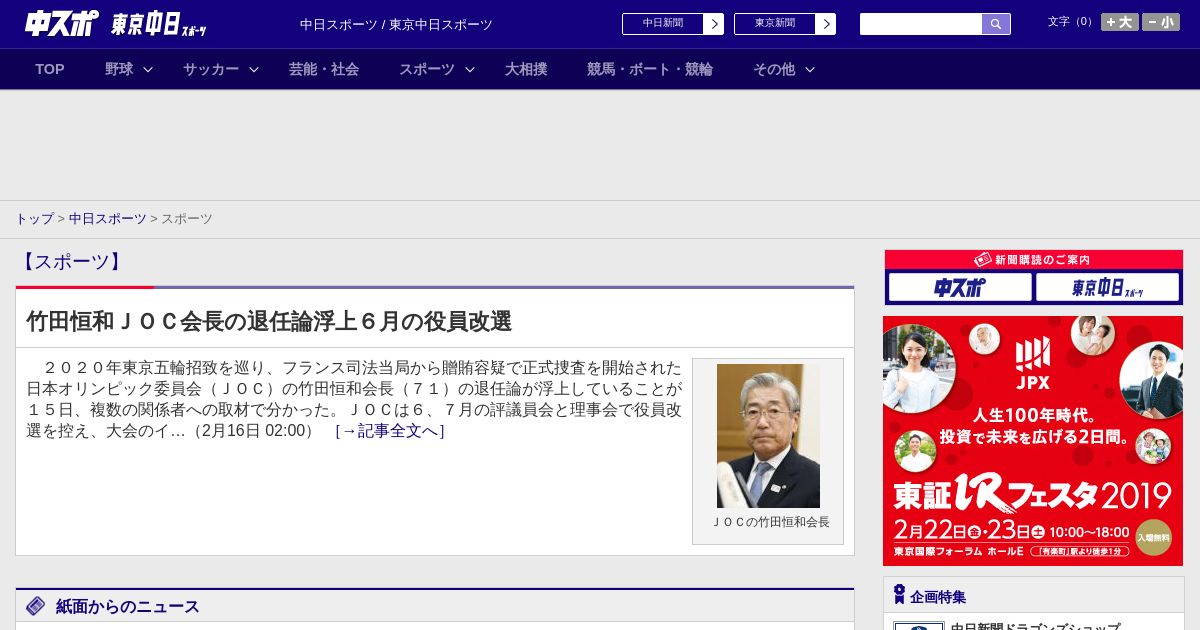Click the ＪＯＣの竹田恒和会長 photo caption
The width and height of the screenshot is (1200, 630).
770,522
